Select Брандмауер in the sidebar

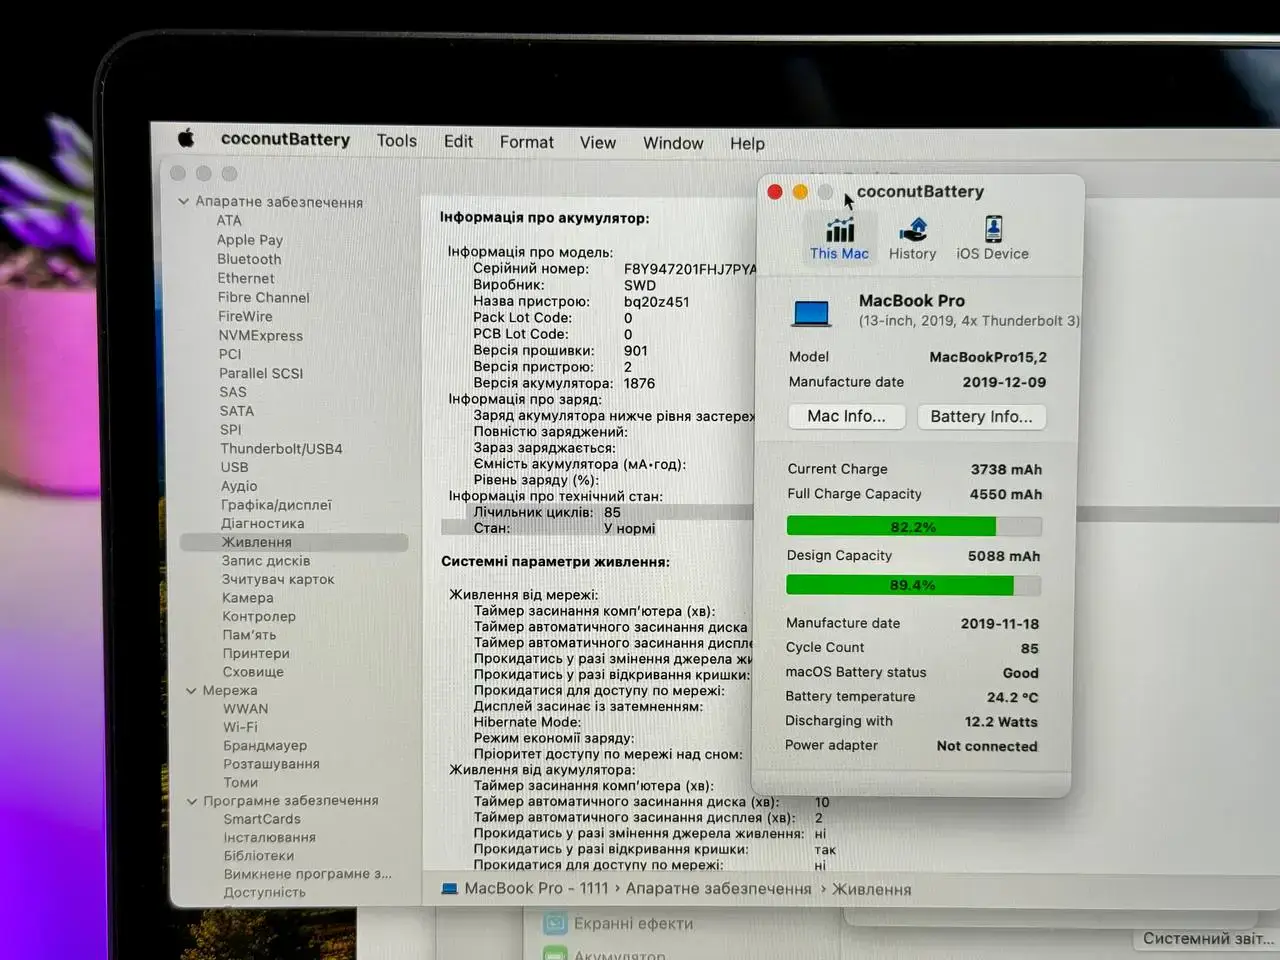point(265,746)
